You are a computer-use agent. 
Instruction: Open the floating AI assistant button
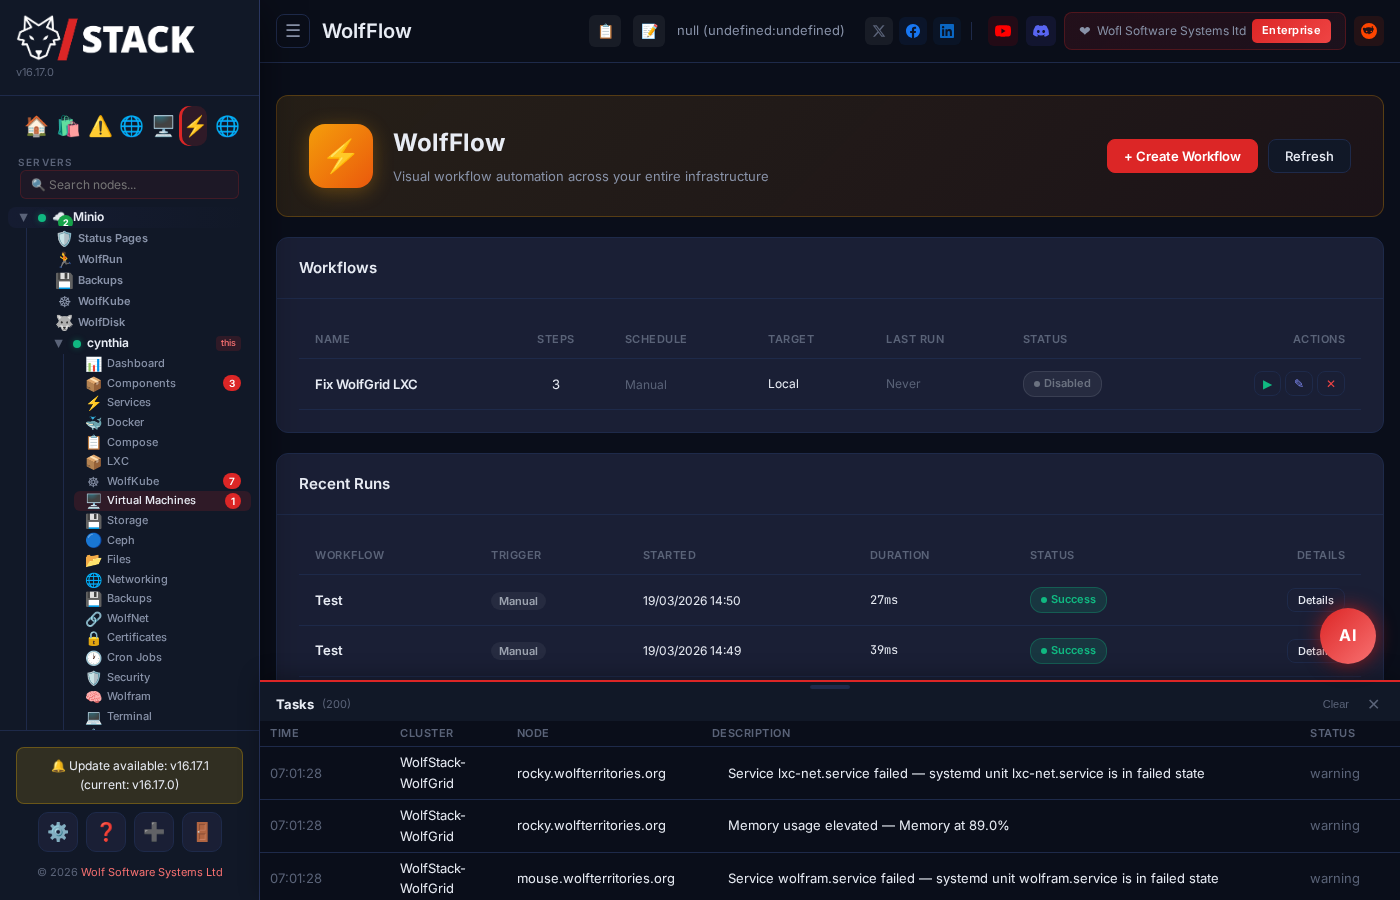point(1348,636)
